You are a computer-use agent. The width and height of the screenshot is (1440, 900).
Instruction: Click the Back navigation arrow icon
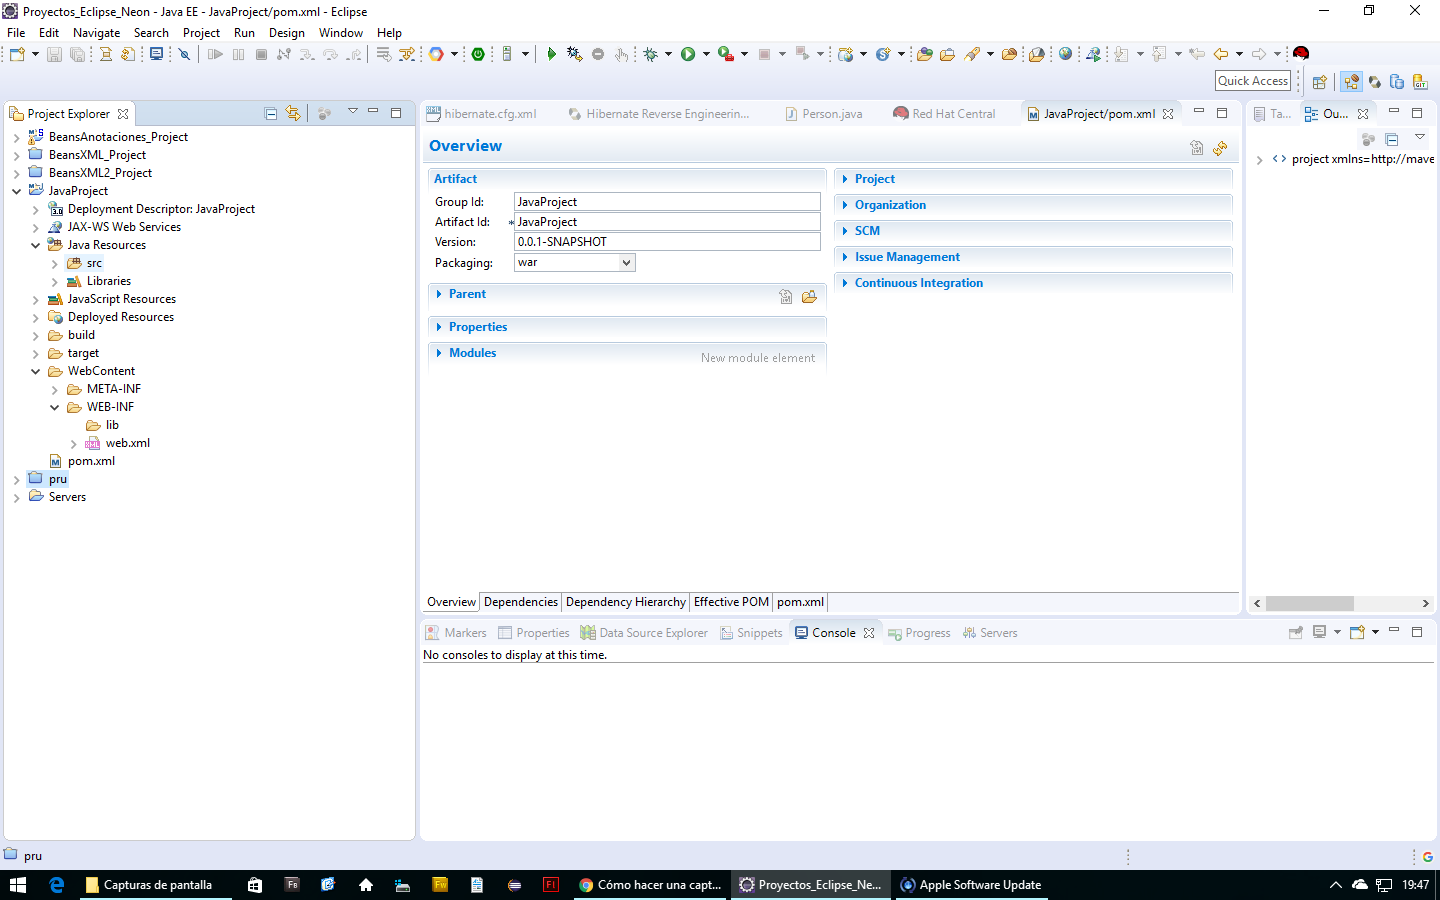point(1221,54)
